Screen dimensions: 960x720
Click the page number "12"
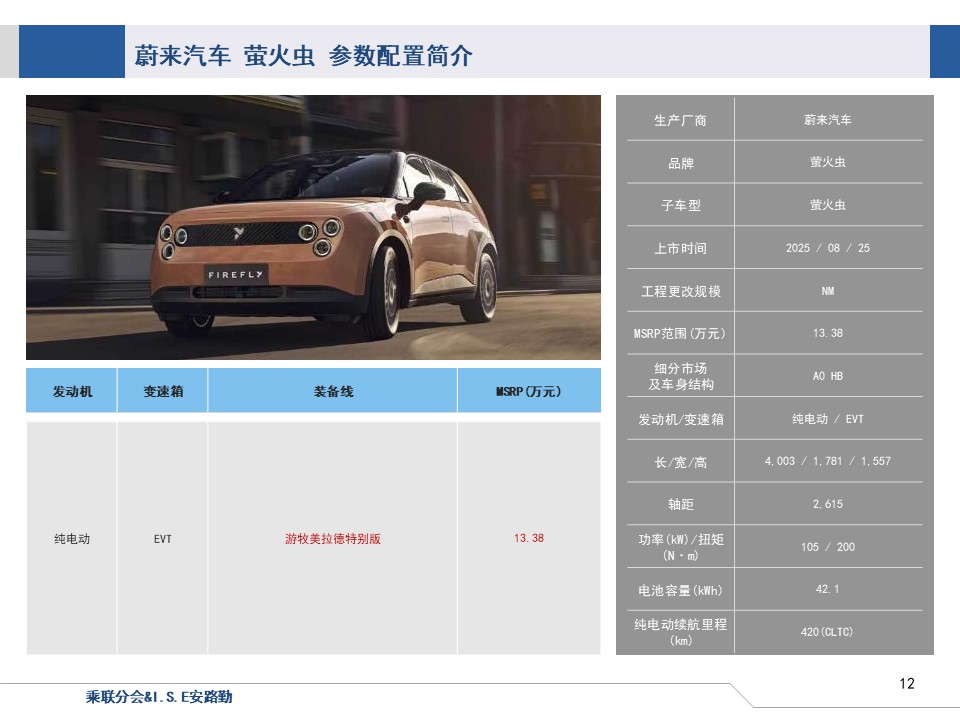pos(907,683)
